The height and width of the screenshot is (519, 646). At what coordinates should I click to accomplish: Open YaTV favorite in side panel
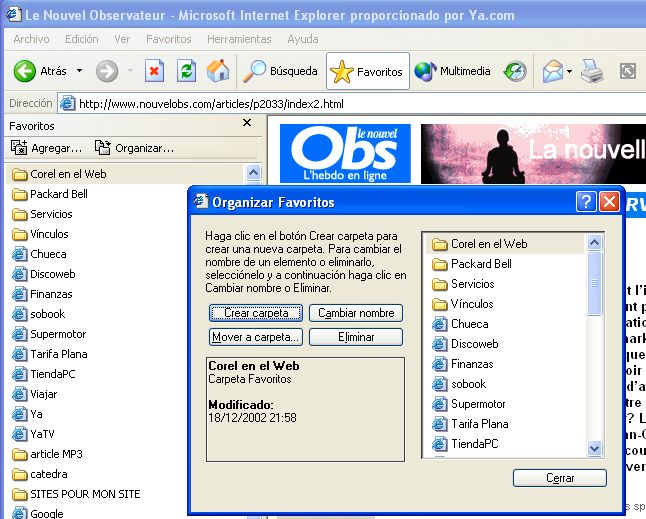33,434
